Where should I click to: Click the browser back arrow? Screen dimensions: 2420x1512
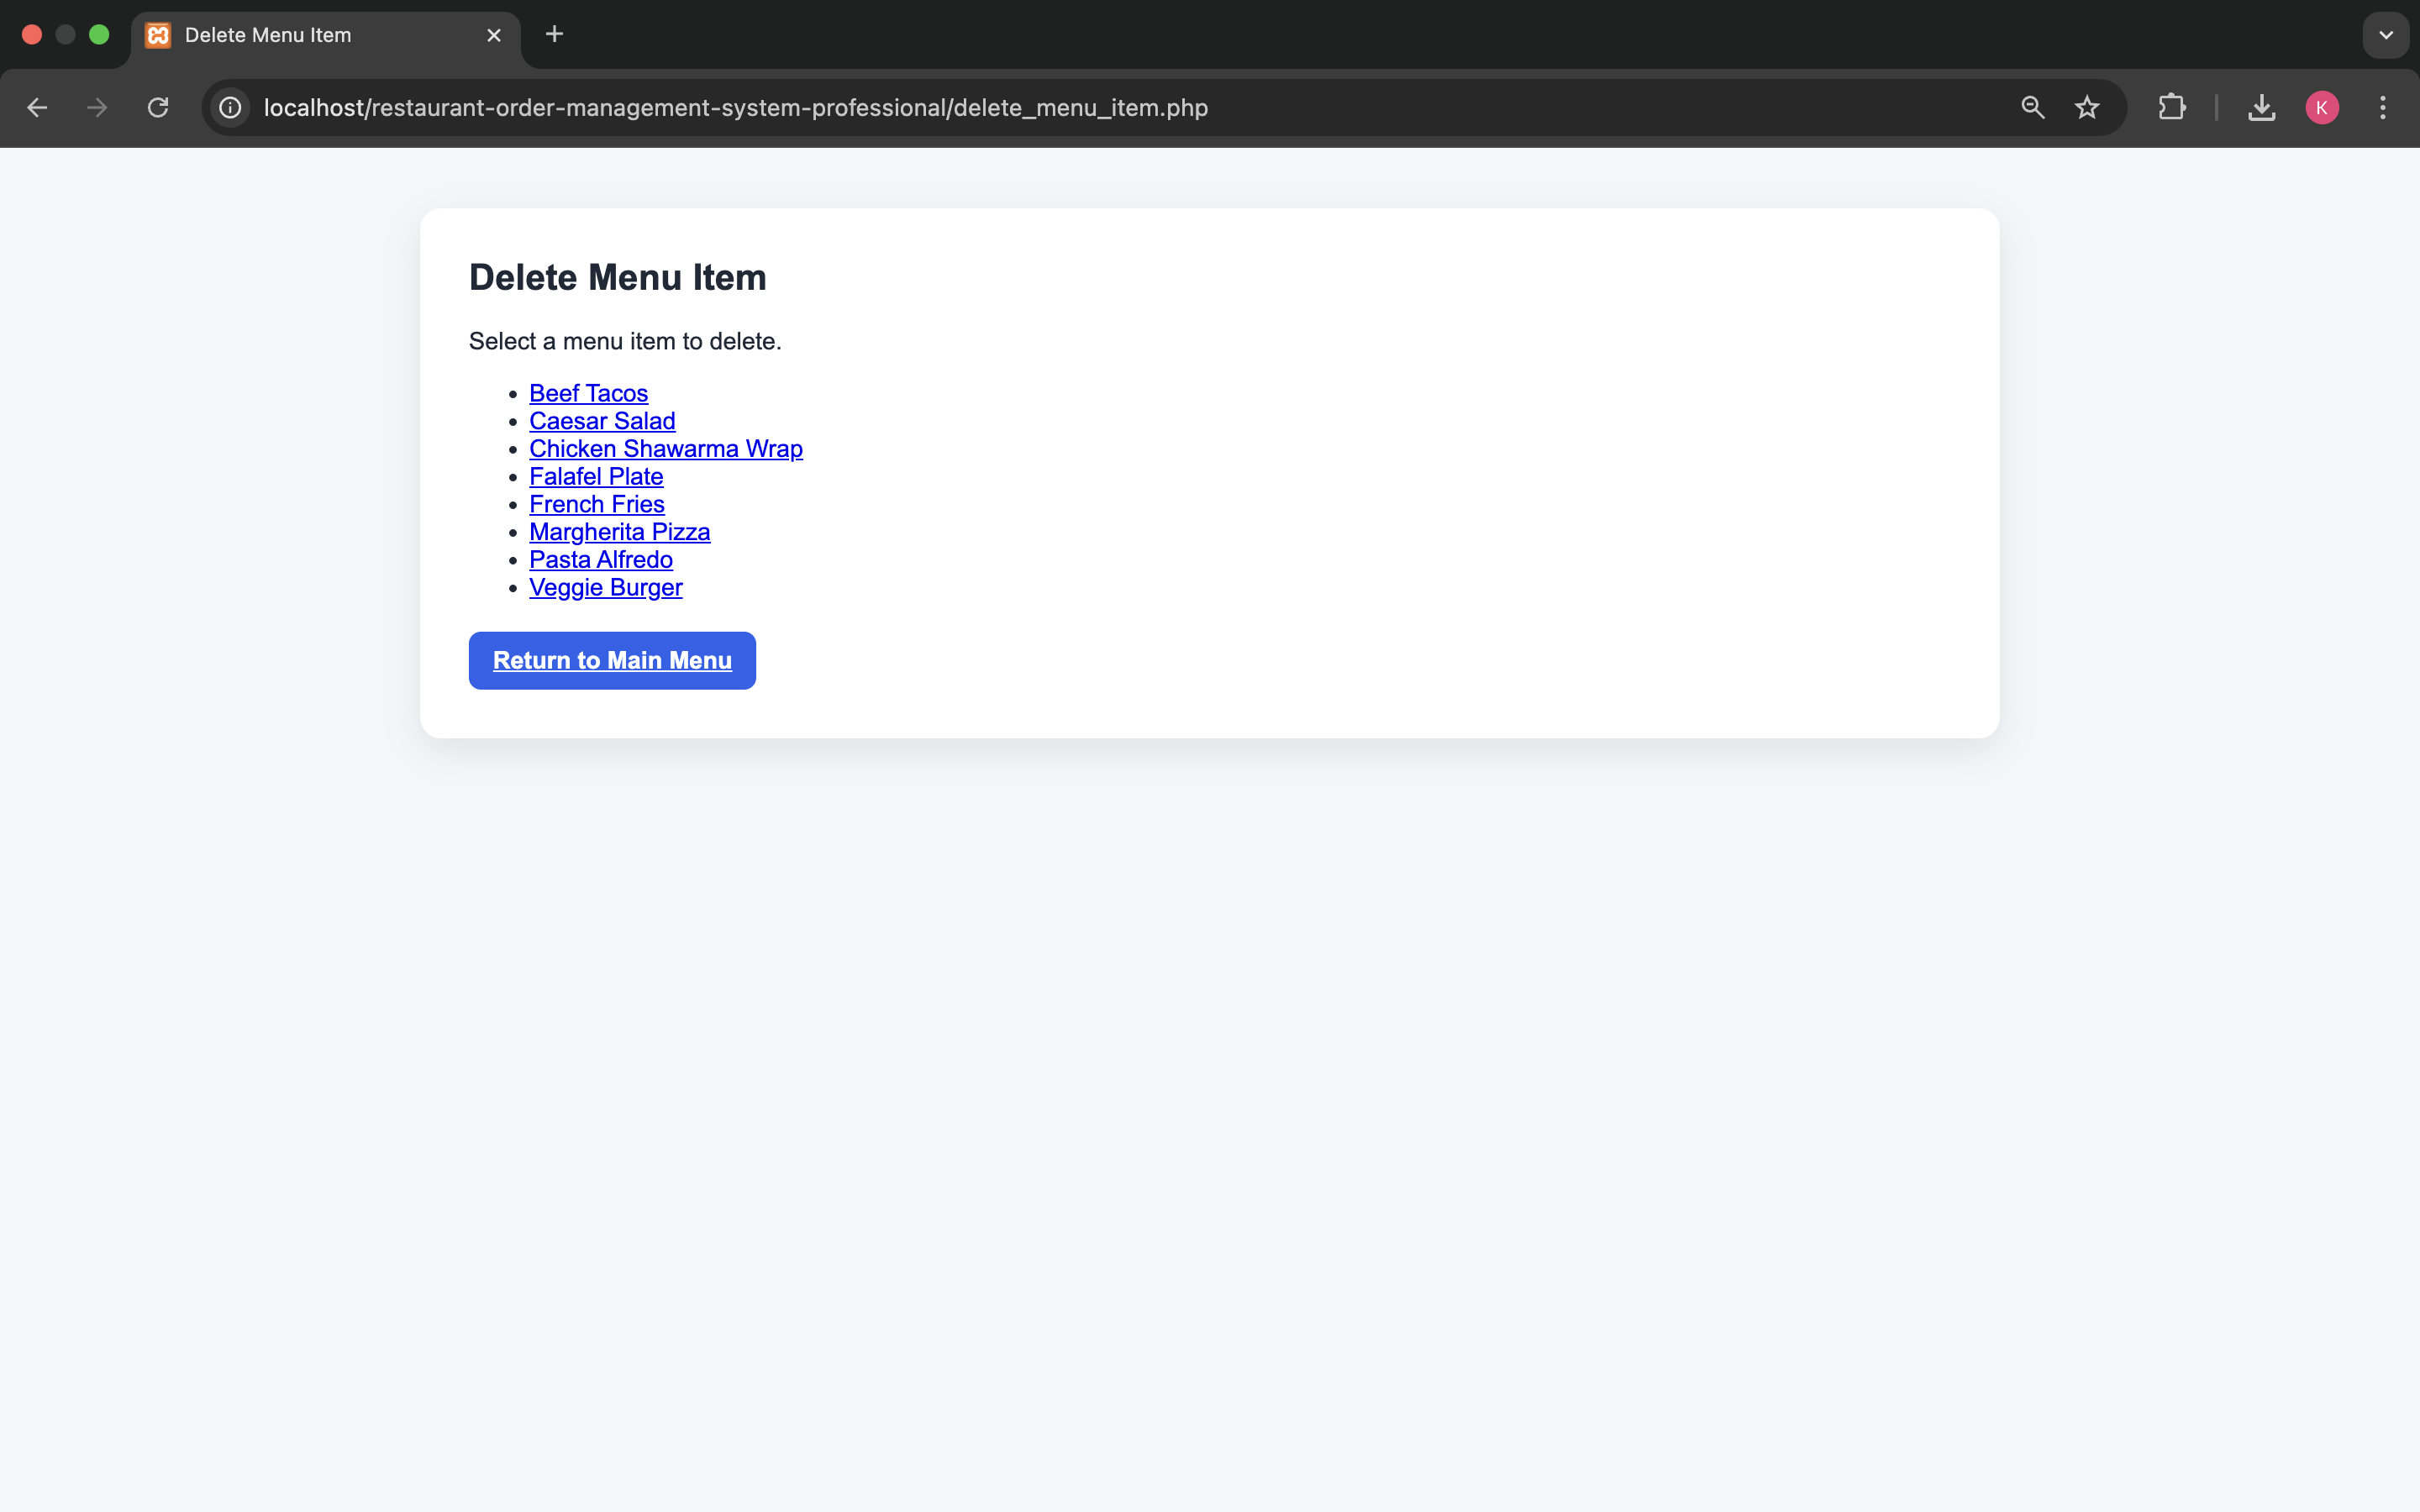click(x=37, y=107)
